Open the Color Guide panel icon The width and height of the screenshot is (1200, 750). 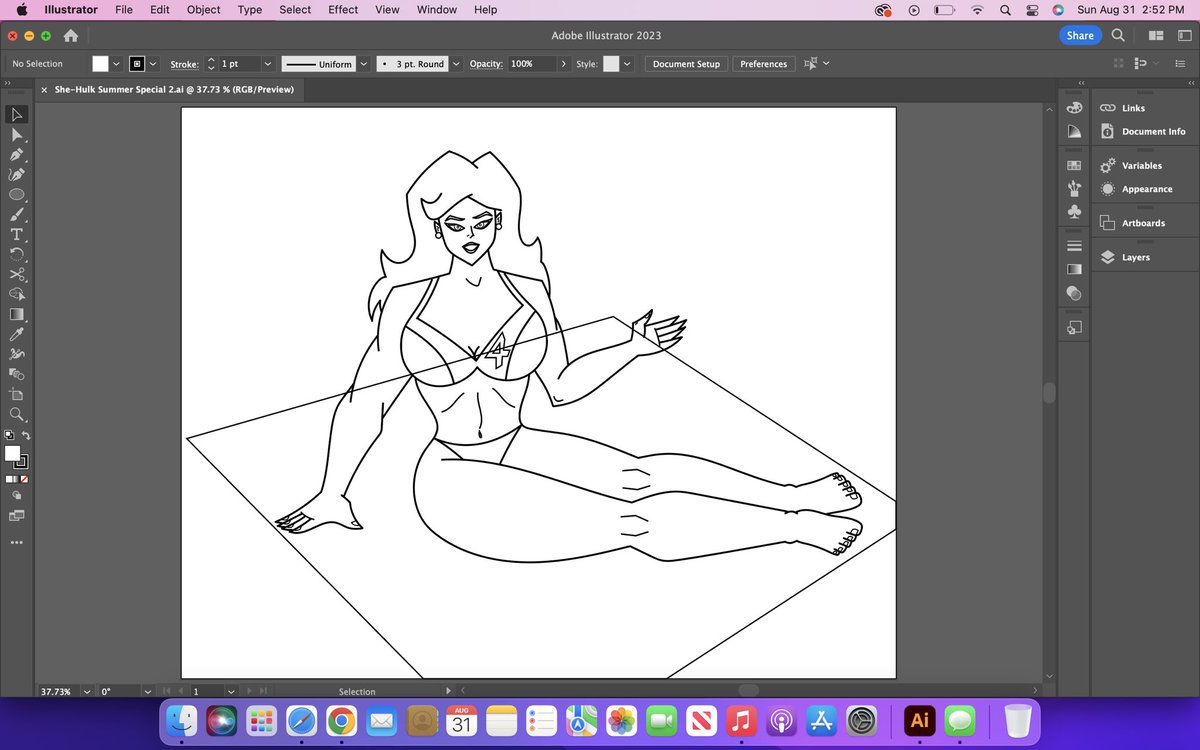[1074, 131]
